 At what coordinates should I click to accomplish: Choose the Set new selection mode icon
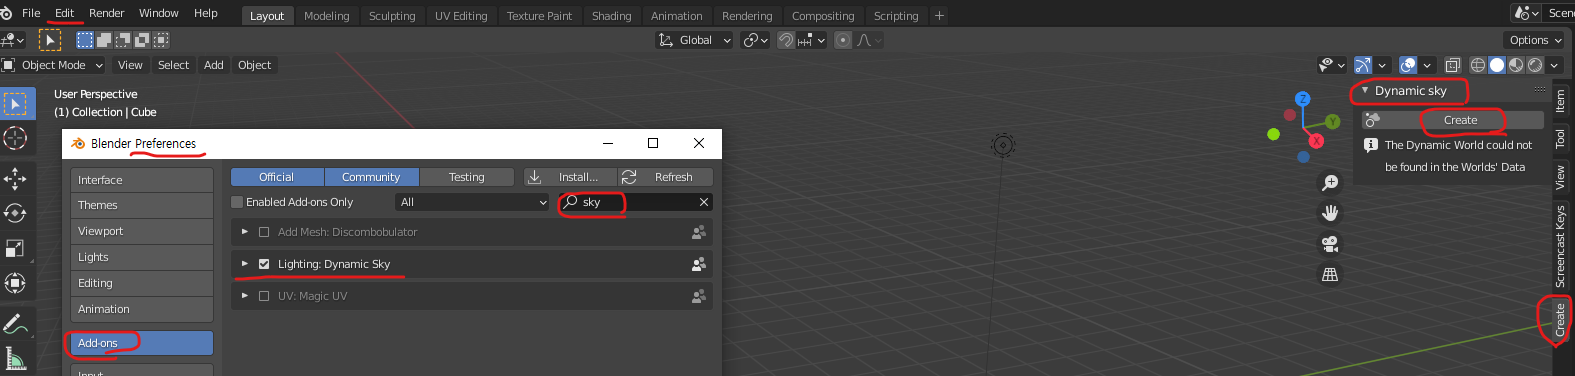85,40
